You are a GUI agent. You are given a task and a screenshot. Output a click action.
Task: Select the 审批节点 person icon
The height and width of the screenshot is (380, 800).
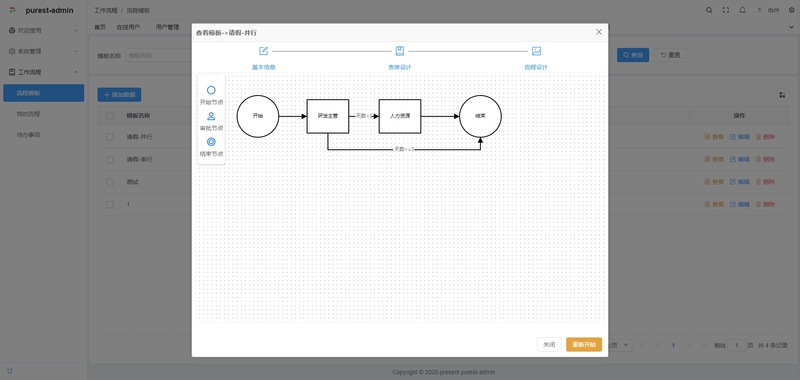click(211, 116)
